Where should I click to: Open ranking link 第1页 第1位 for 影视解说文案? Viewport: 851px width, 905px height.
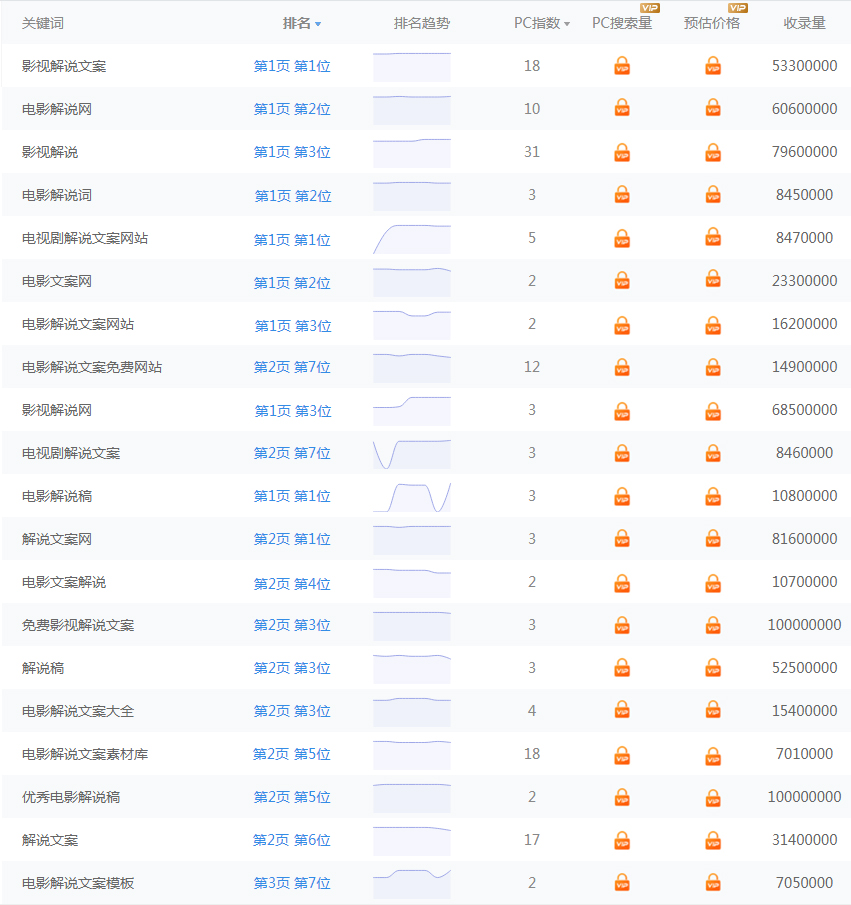coord(292,66)
